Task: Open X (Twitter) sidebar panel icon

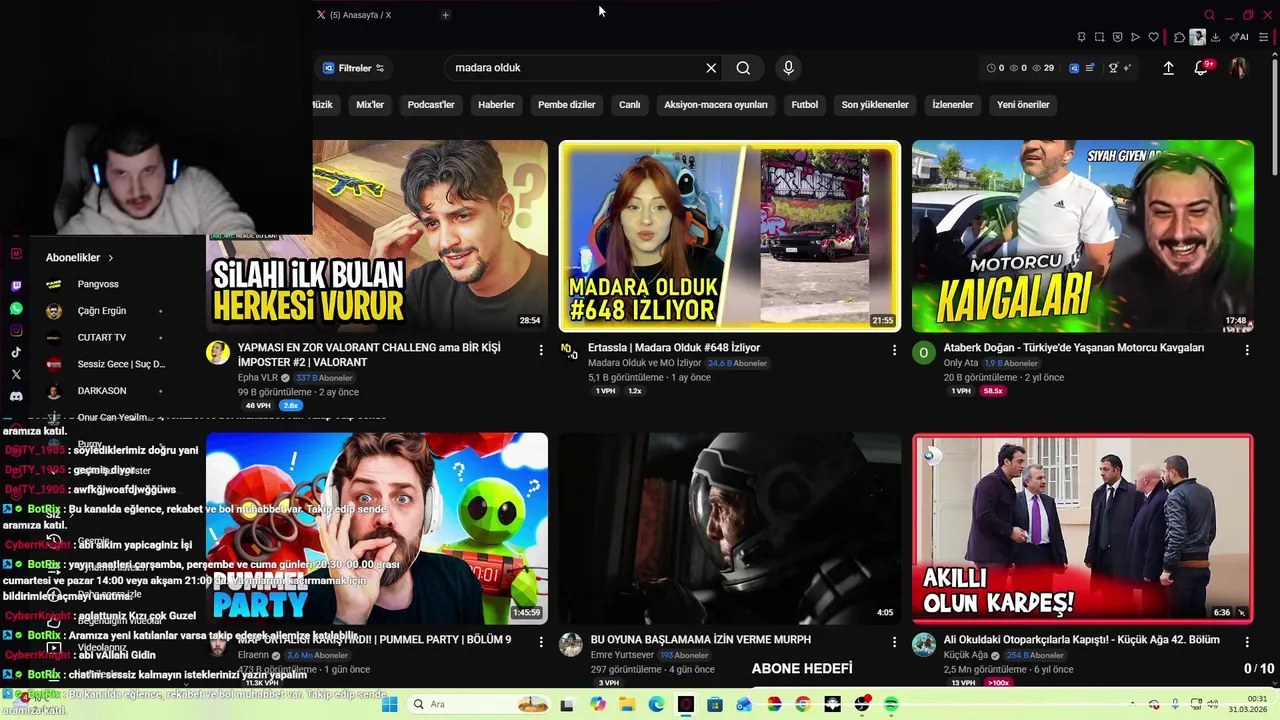Action: coord(16,374)
